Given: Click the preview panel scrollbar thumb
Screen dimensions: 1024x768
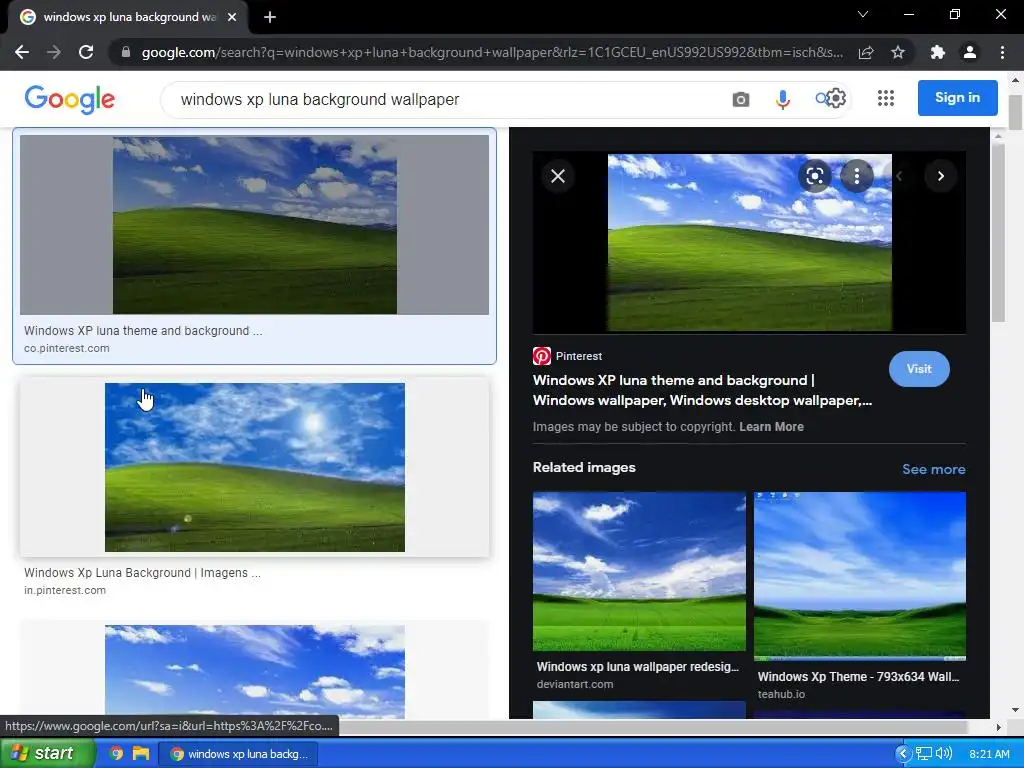Looking at the screenshot, I should pos(997,232).
